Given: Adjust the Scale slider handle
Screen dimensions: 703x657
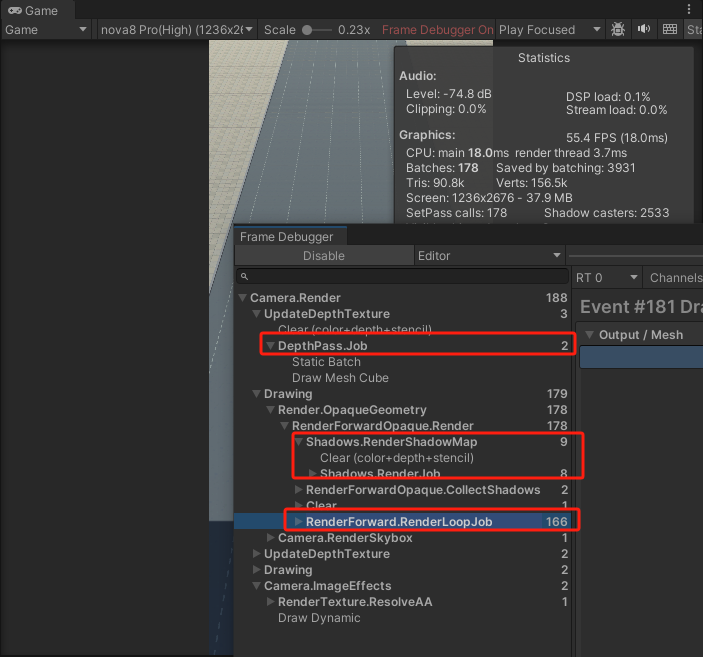Looking at the screenshot, I should (x=307, y=30).
